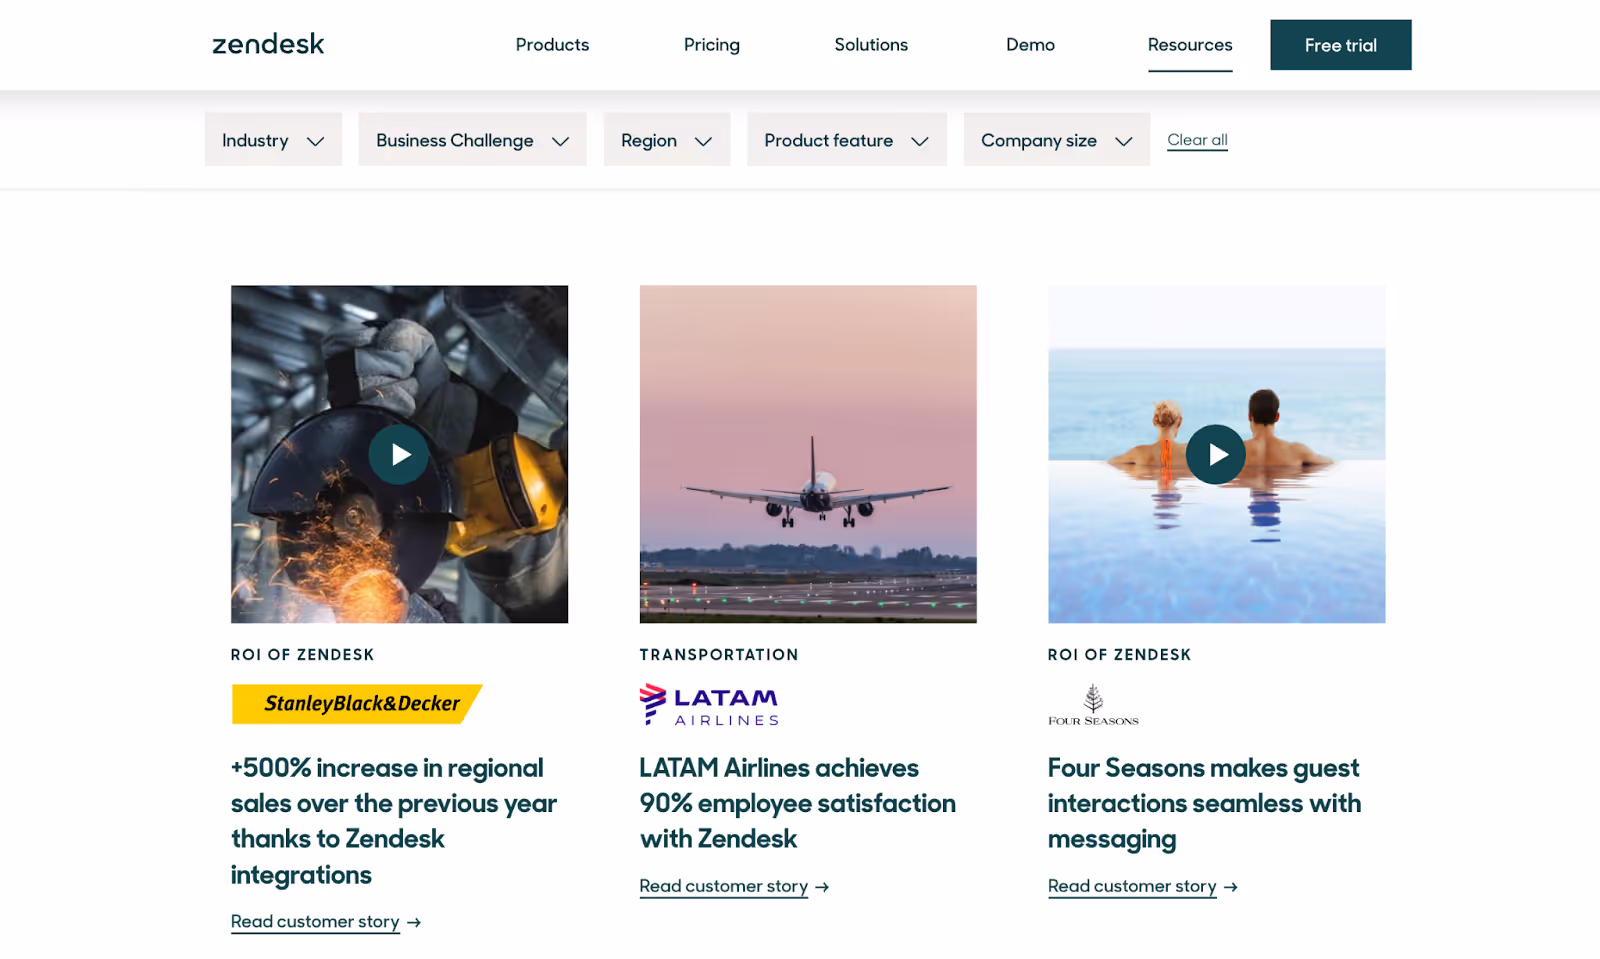Click arrow next to Stanley Read customer story
Screen dimensions: 1600x959
[x=414, y=923]
